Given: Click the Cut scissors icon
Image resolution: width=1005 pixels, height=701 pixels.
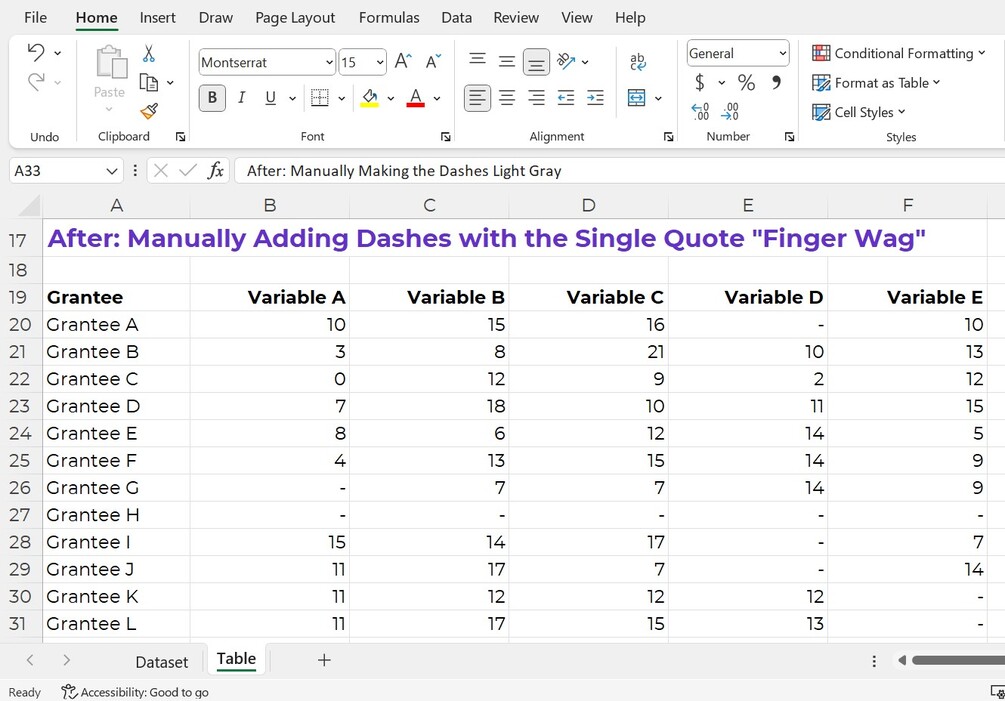Looking at the screenshot, I should click(x=149, y=53).
